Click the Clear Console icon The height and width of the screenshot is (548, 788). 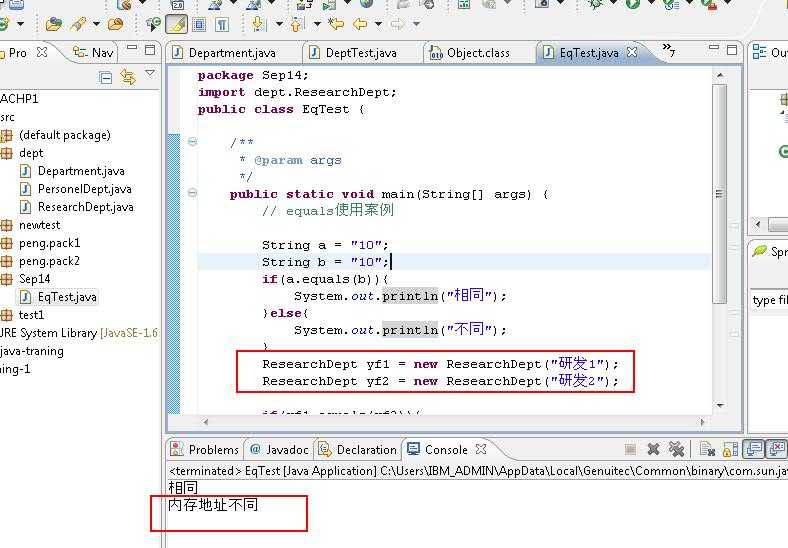pos(707,449)
